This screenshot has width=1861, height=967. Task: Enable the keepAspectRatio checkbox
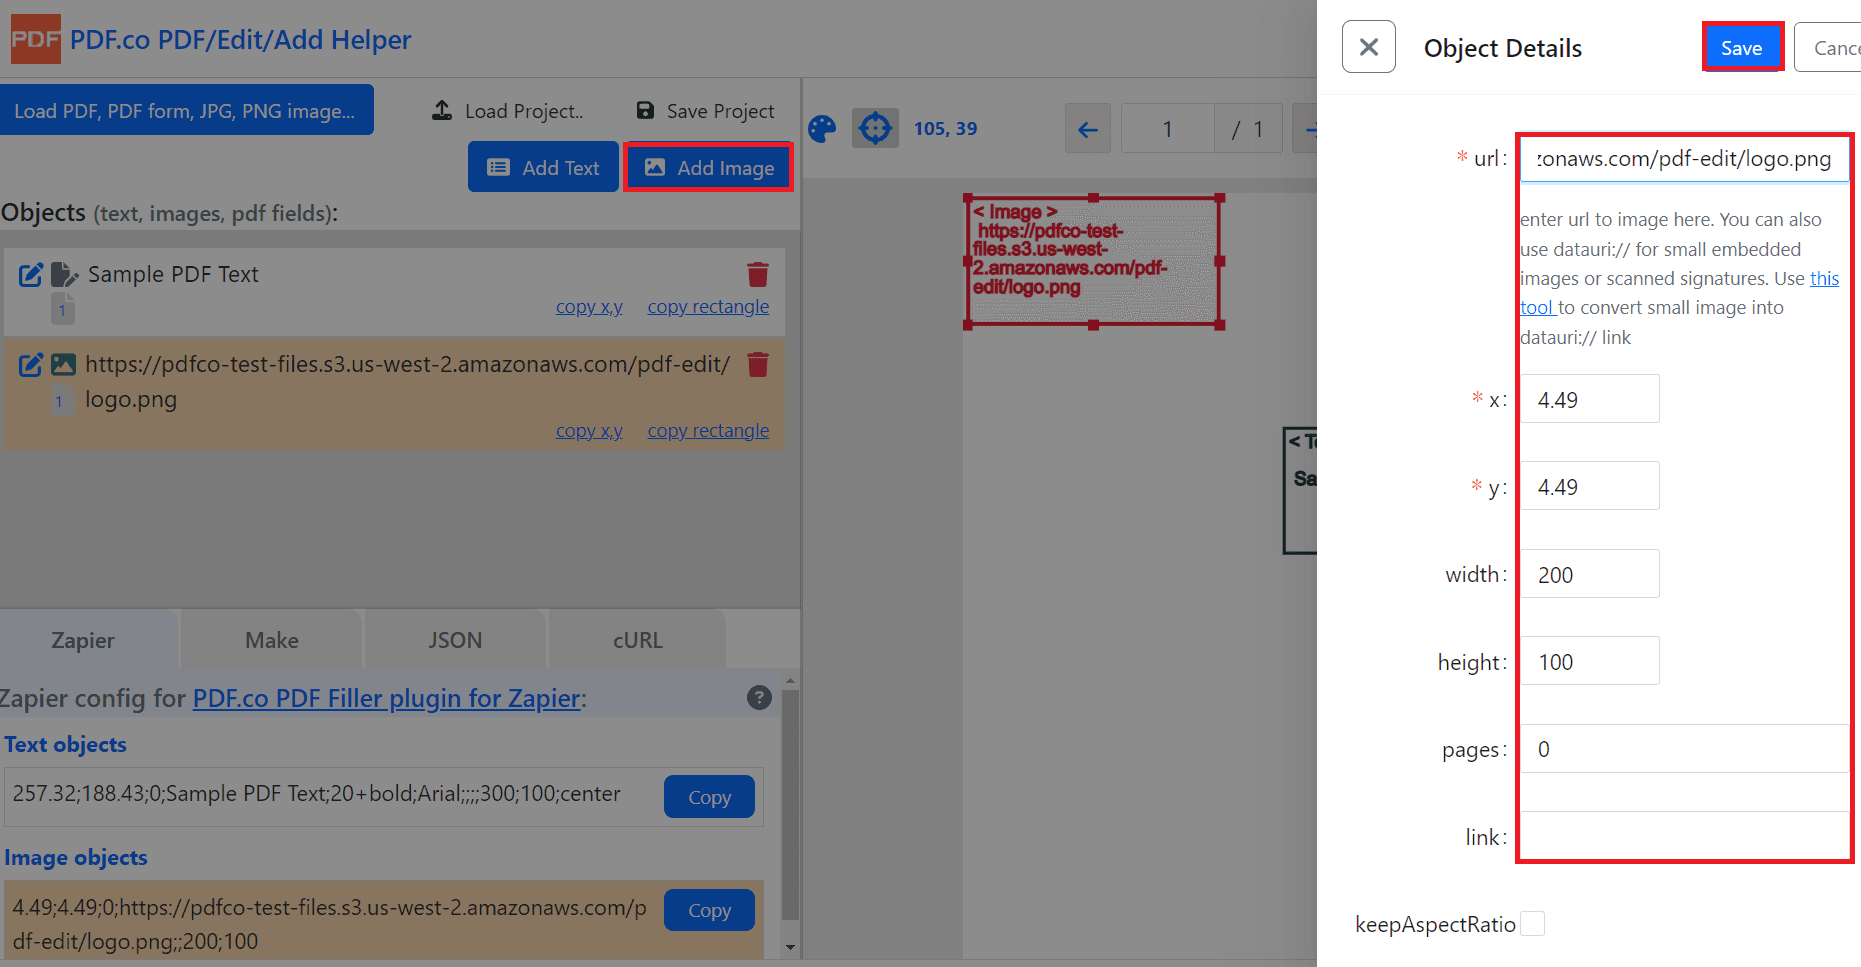coord(1532,924)
